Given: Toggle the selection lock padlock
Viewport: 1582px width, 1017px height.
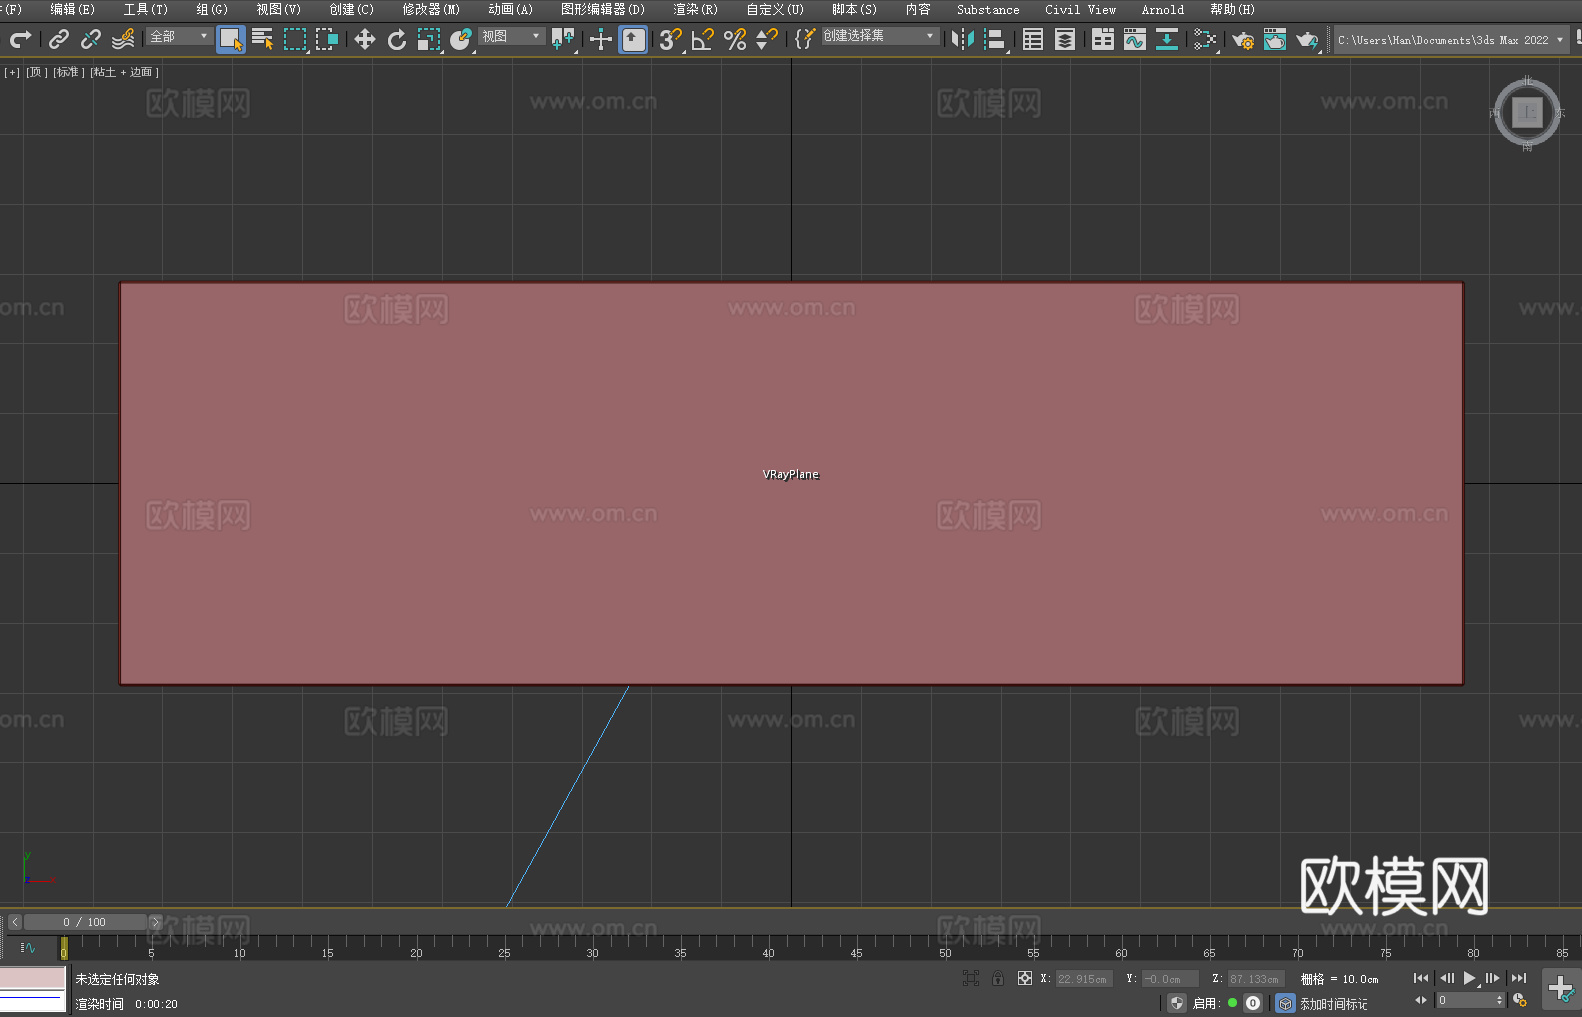Looking at the screenshot, I should pyautogui.click(x=997, y=978).
